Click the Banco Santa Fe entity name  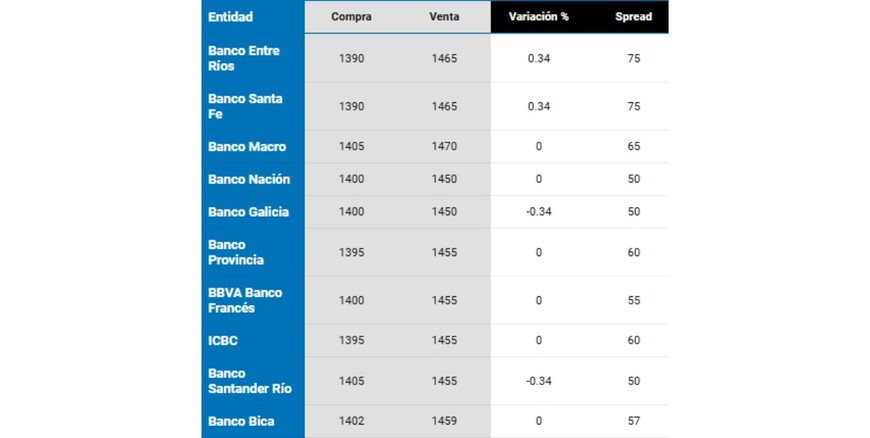click(x=245, y=106)
